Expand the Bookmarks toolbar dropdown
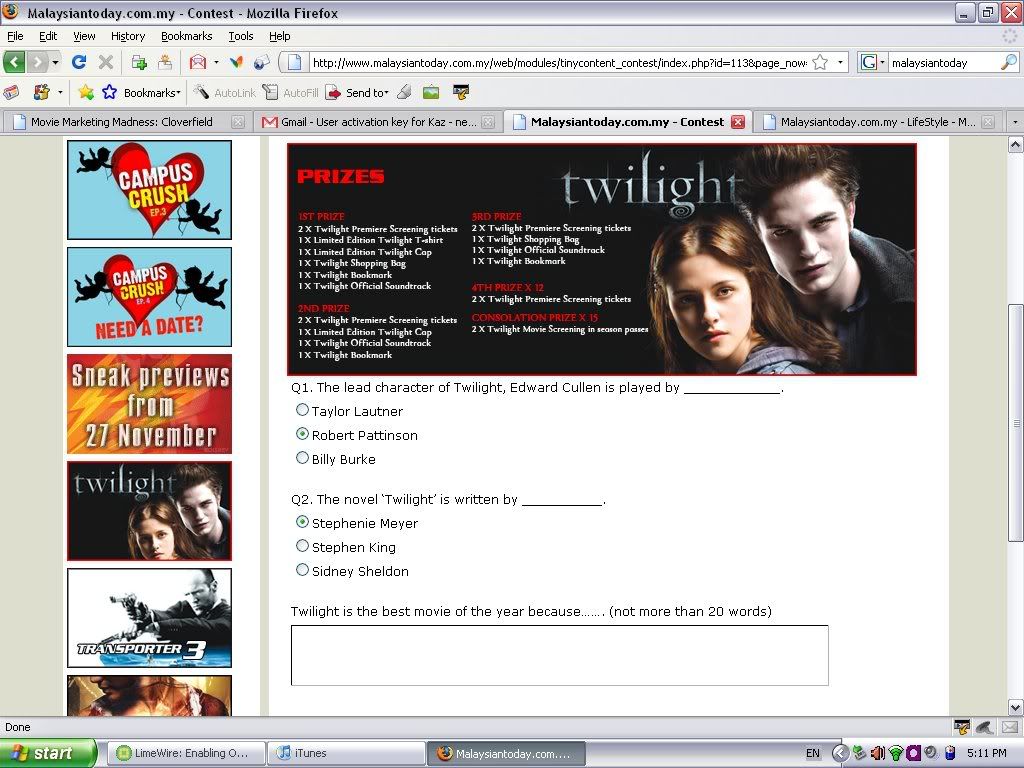 point(152,93)
